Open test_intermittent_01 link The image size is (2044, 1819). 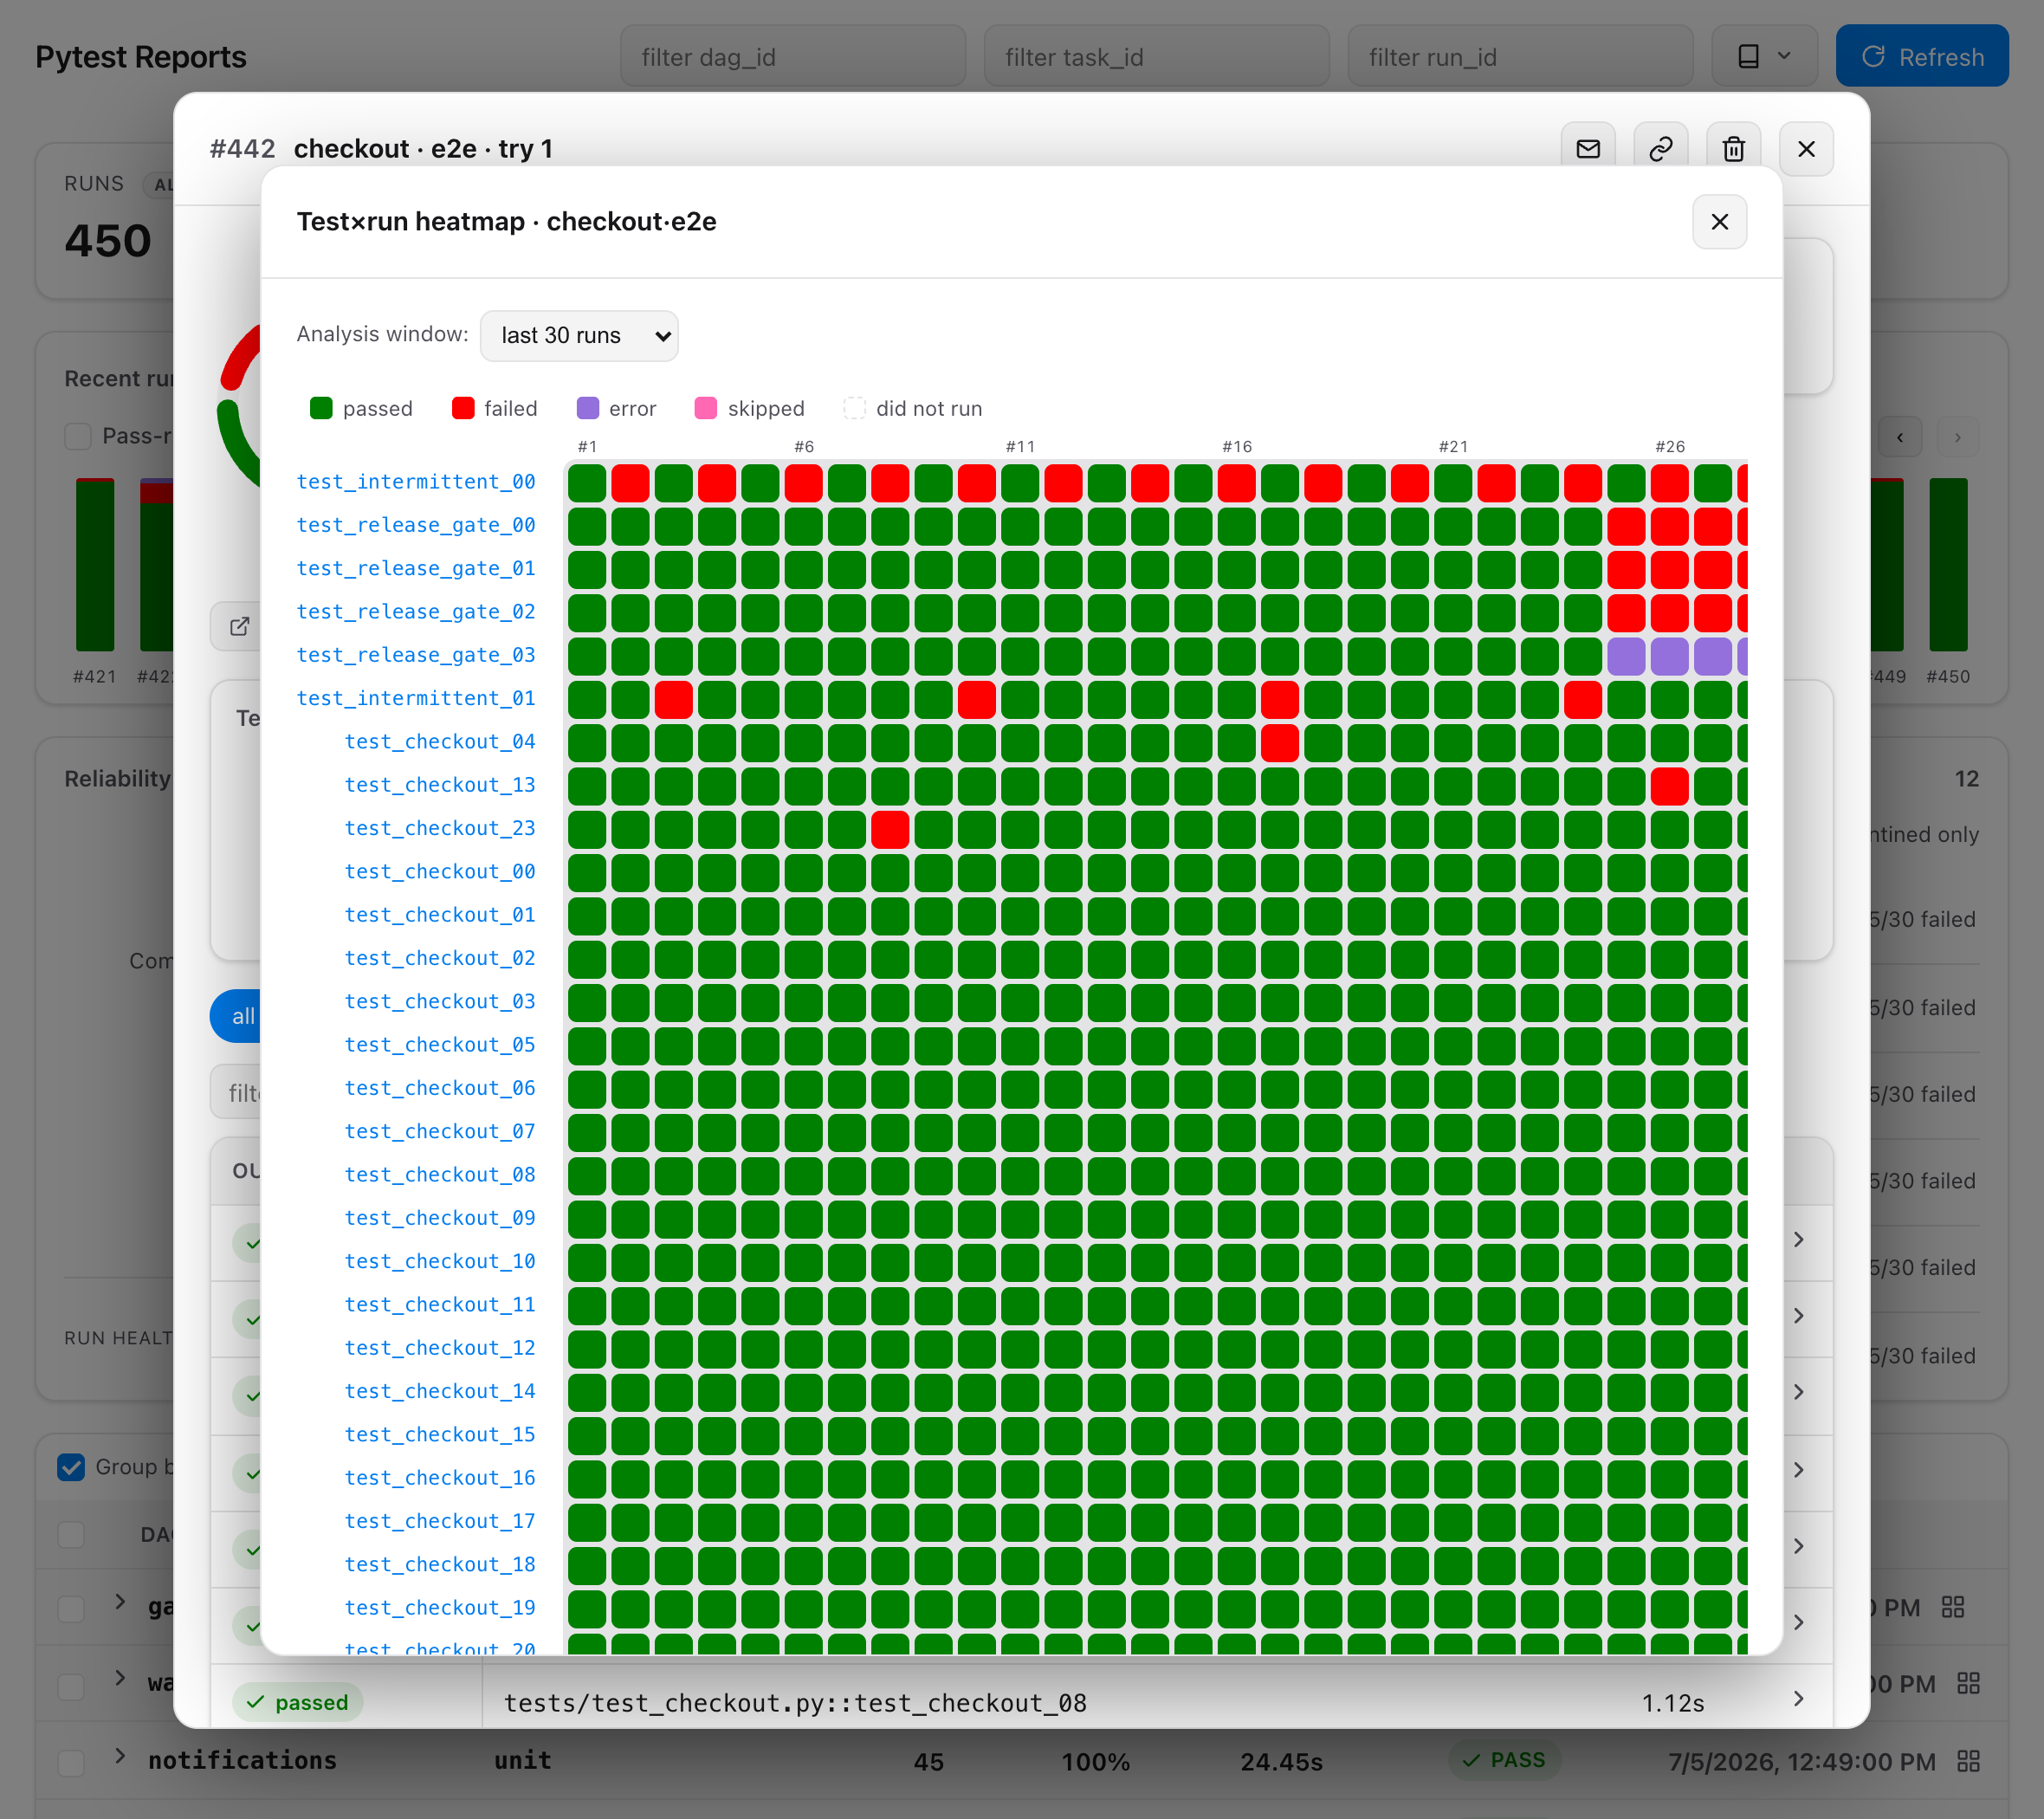pyautogui.click(x=416, y=698)
